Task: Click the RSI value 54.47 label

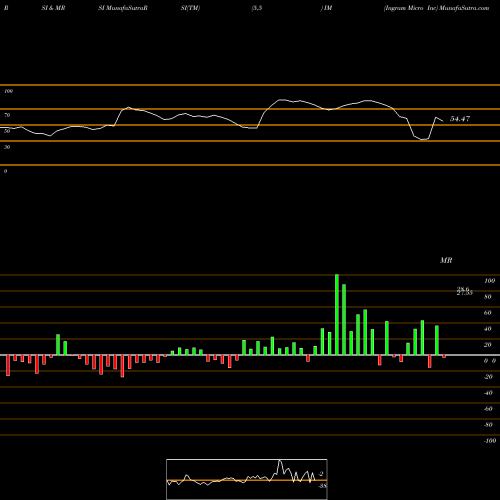Action: click(460, 119)
